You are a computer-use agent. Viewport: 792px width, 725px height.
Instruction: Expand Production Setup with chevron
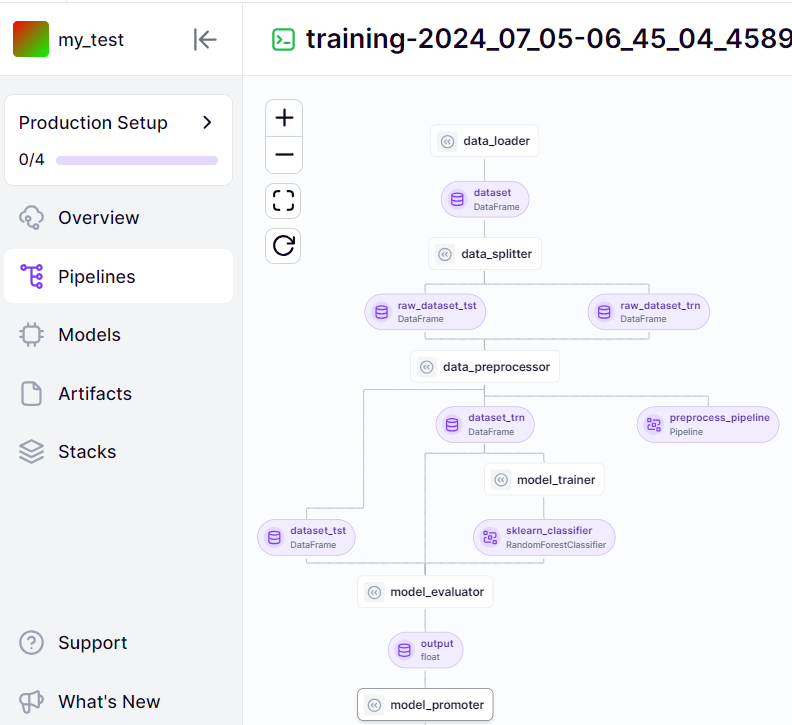pos(207,122)
